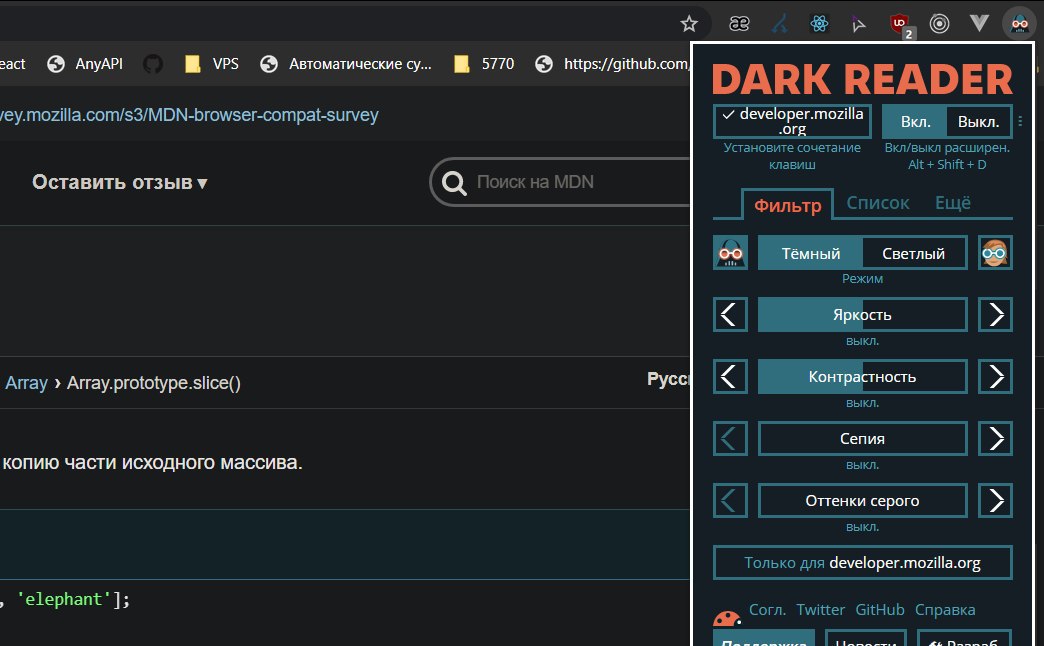Open the Справка help link
The width and height of the screenshot is (1044, 646).
pyautogui.click(x=945, y=609)
